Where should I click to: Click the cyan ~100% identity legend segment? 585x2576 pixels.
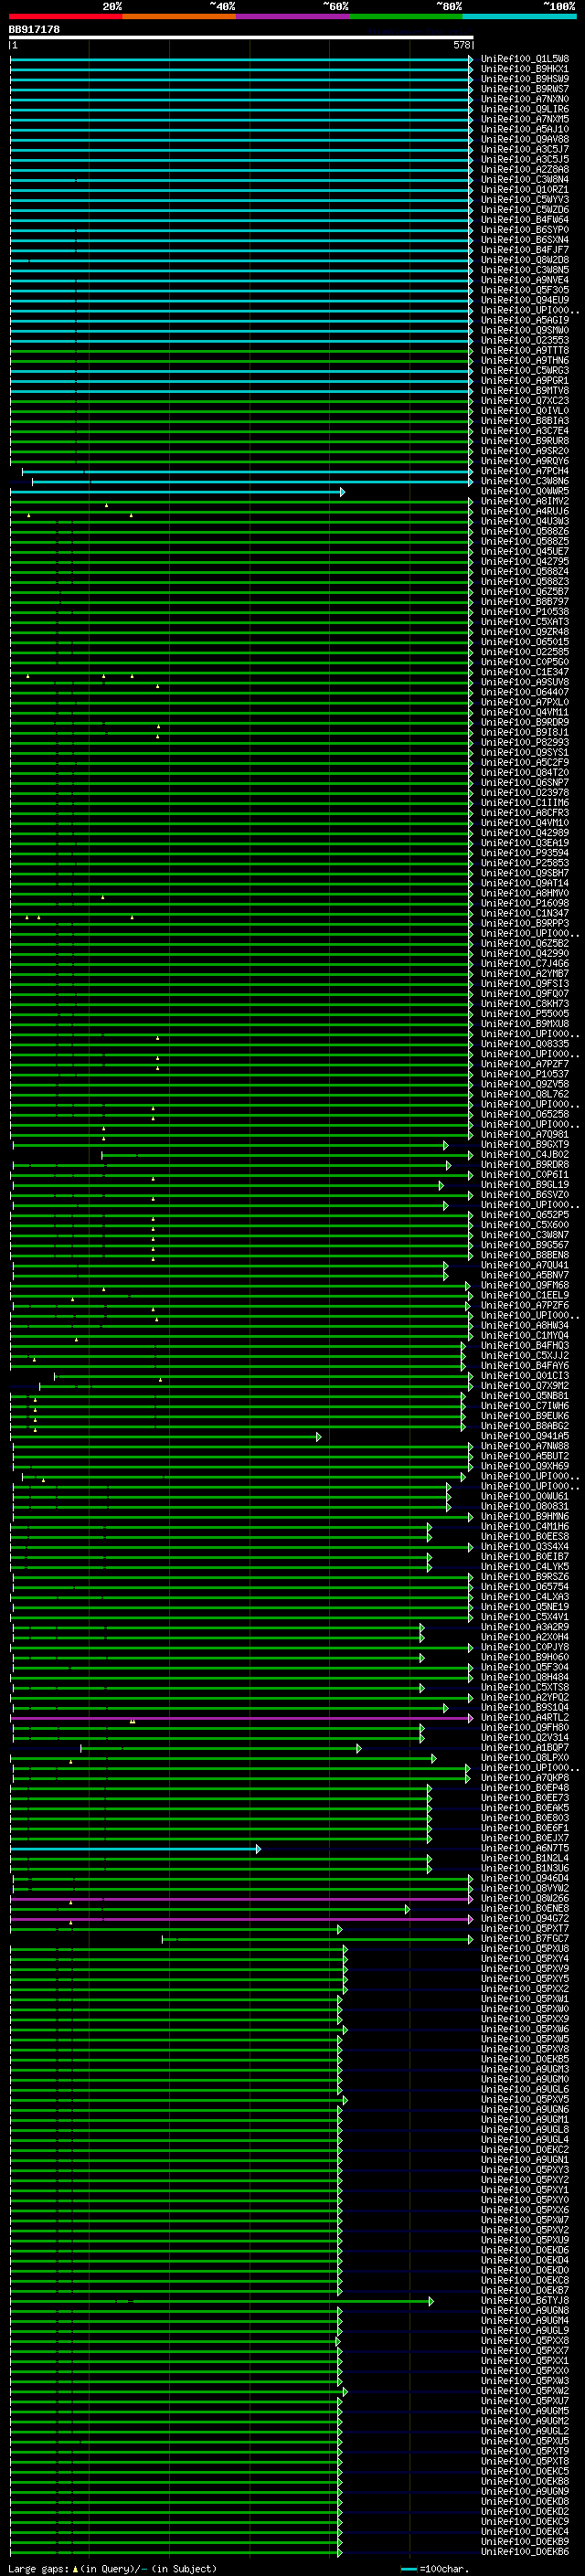(519, 16)
